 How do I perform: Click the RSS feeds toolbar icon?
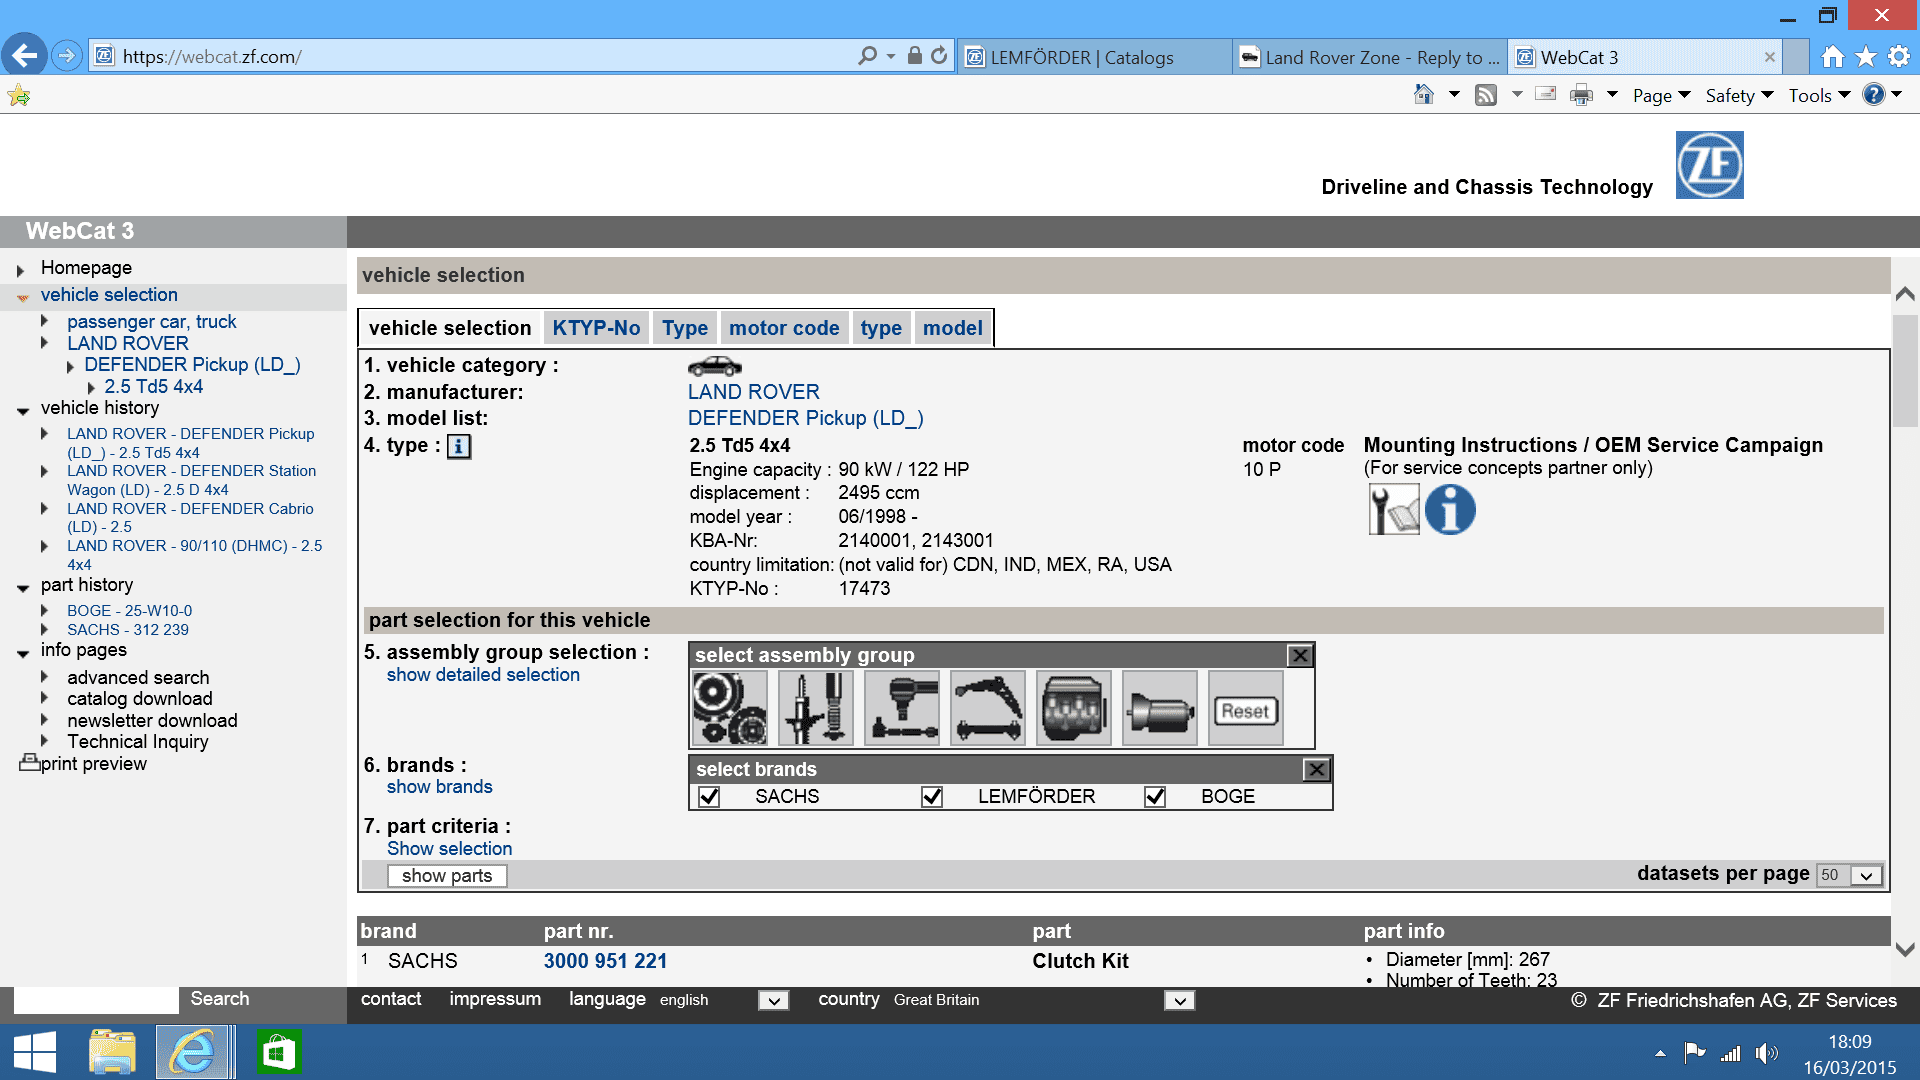point(1486,95)
